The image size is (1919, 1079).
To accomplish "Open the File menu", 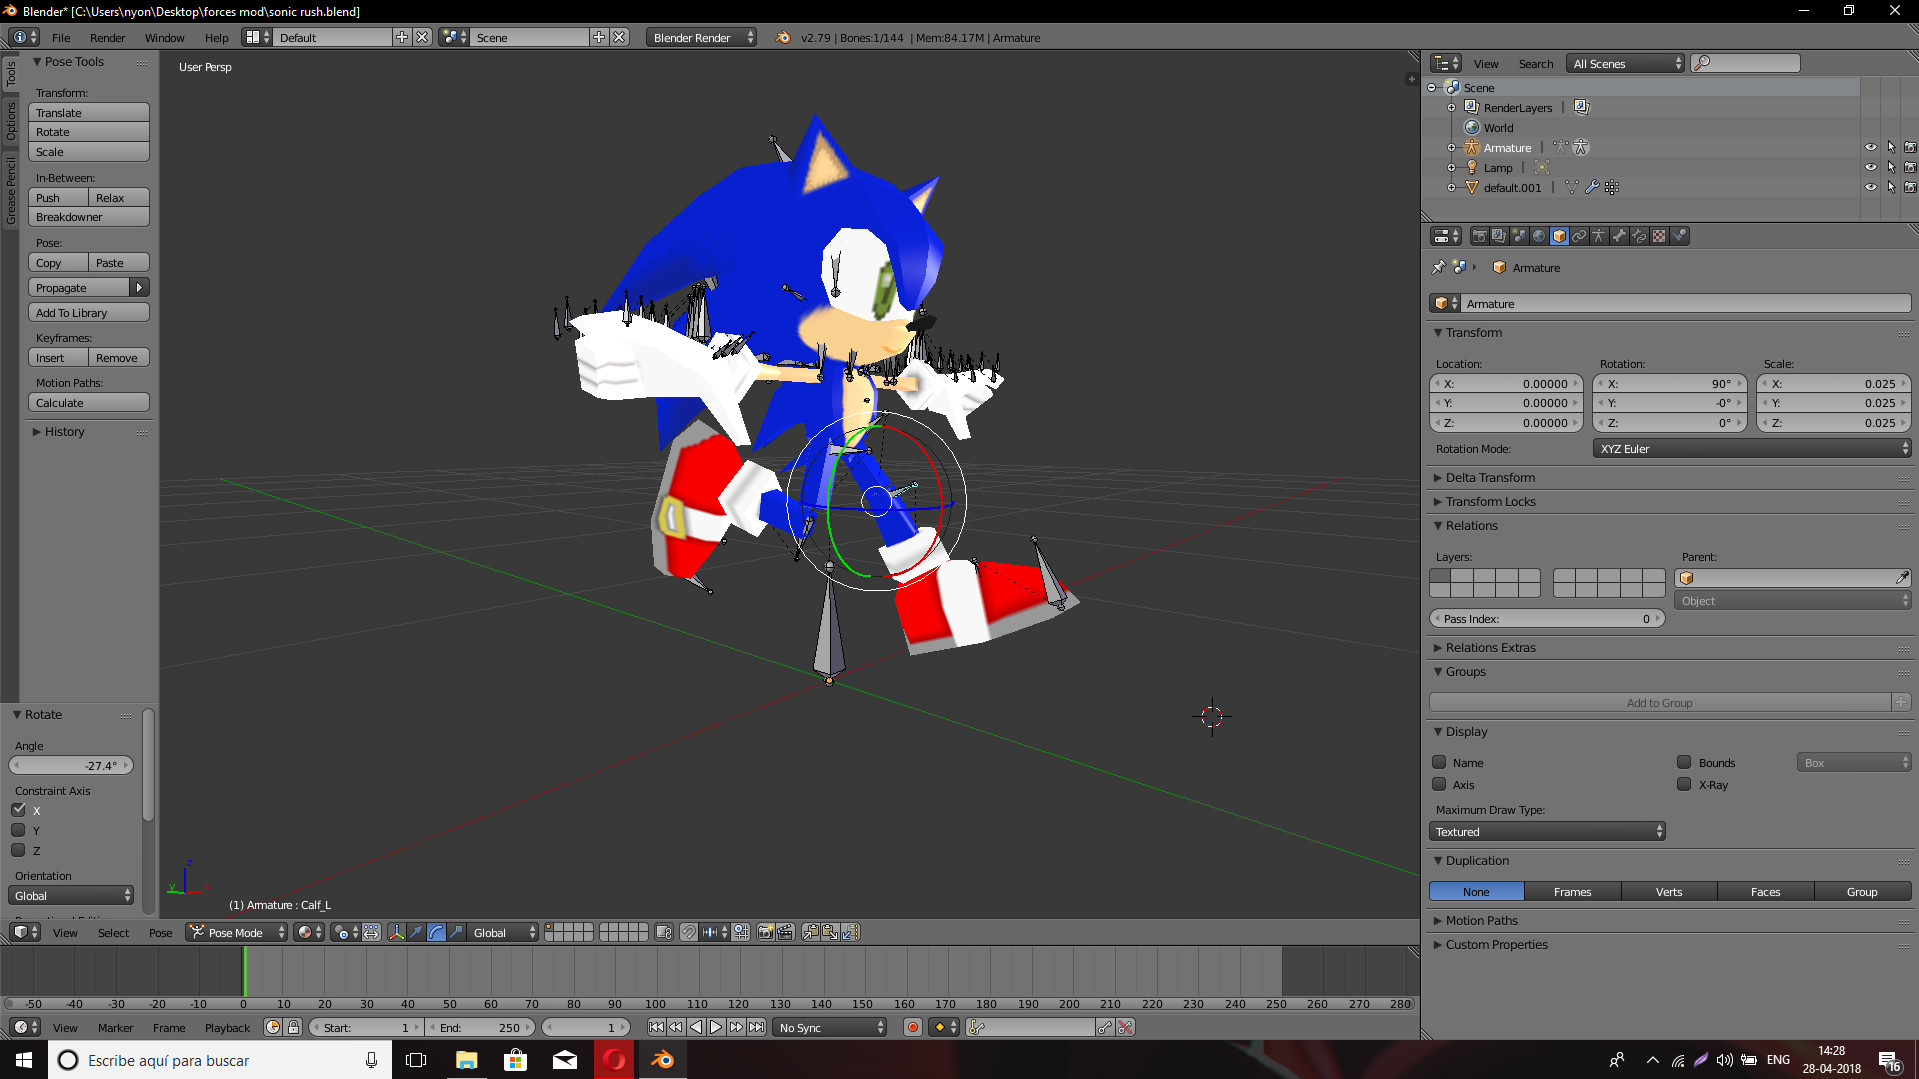I will tap(61, 37).
